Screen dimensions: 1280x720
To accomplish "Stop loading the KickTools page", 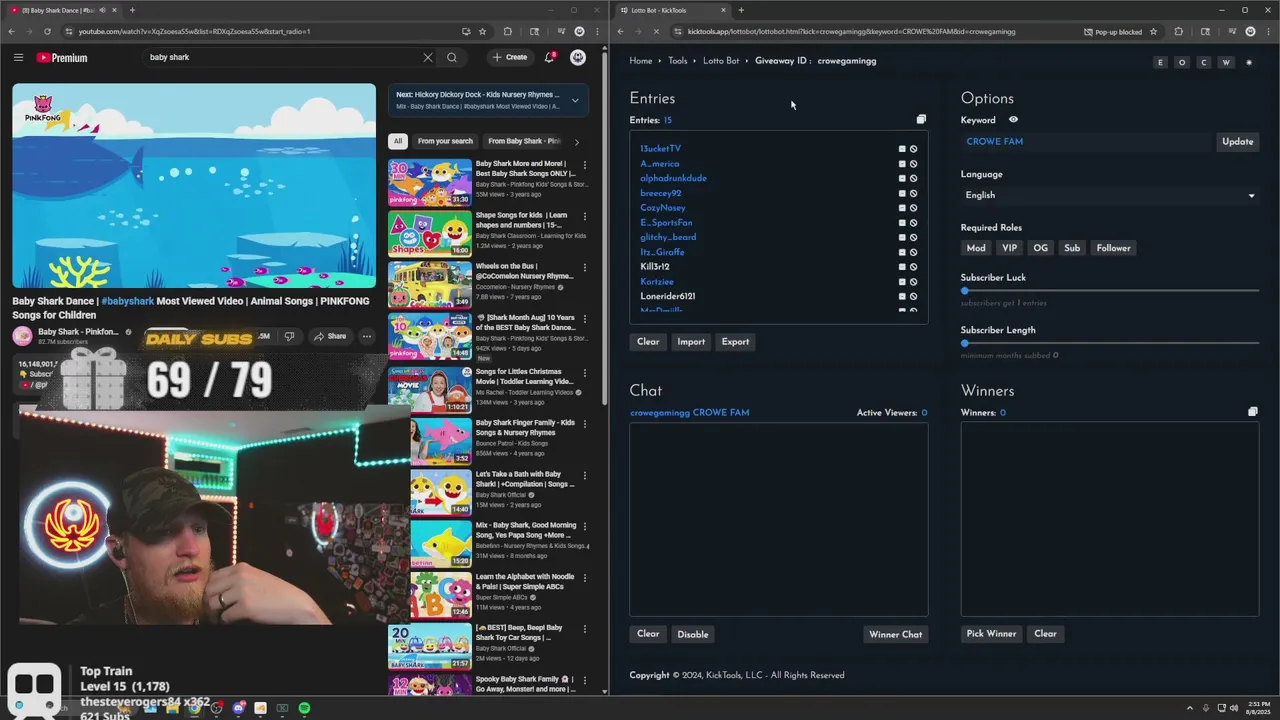I will pyautogui.click(x=656, y=32).
